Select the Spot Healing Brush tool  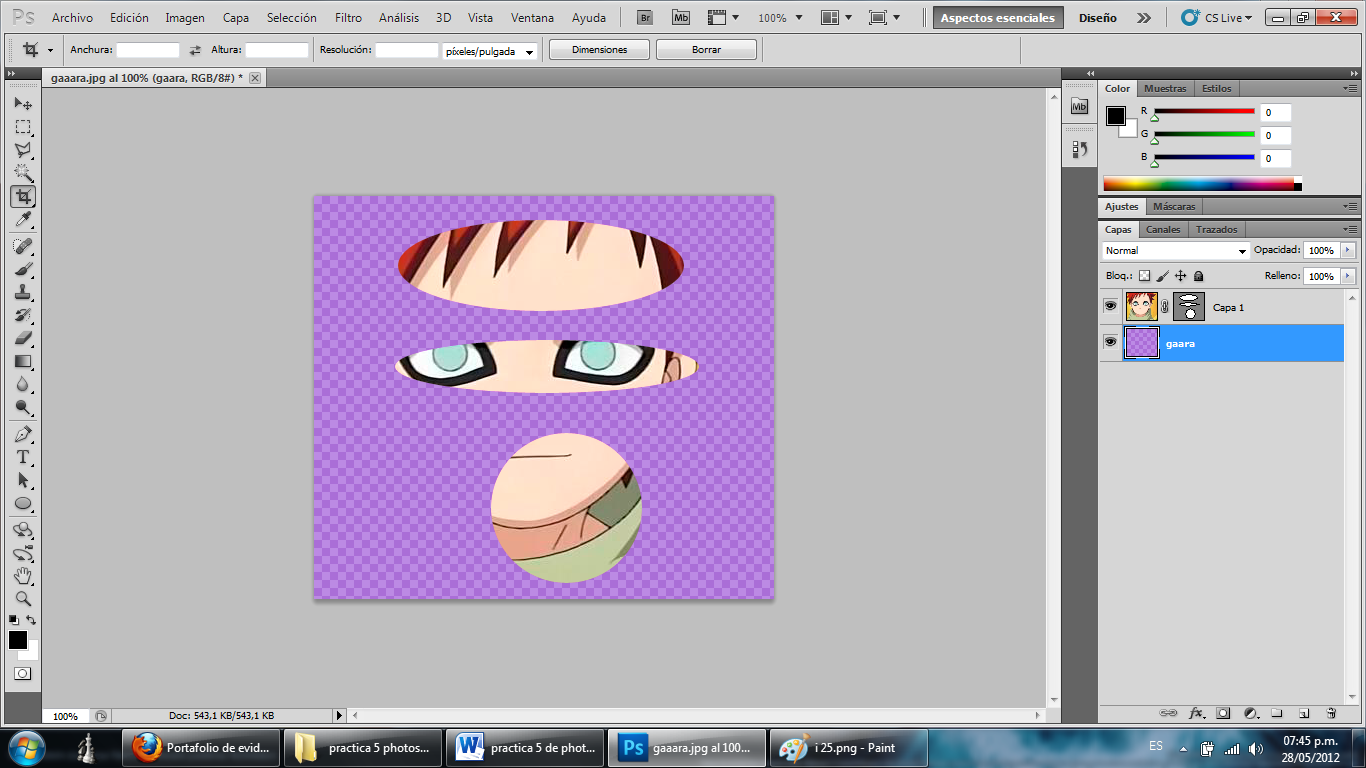[x=23, y=246]
